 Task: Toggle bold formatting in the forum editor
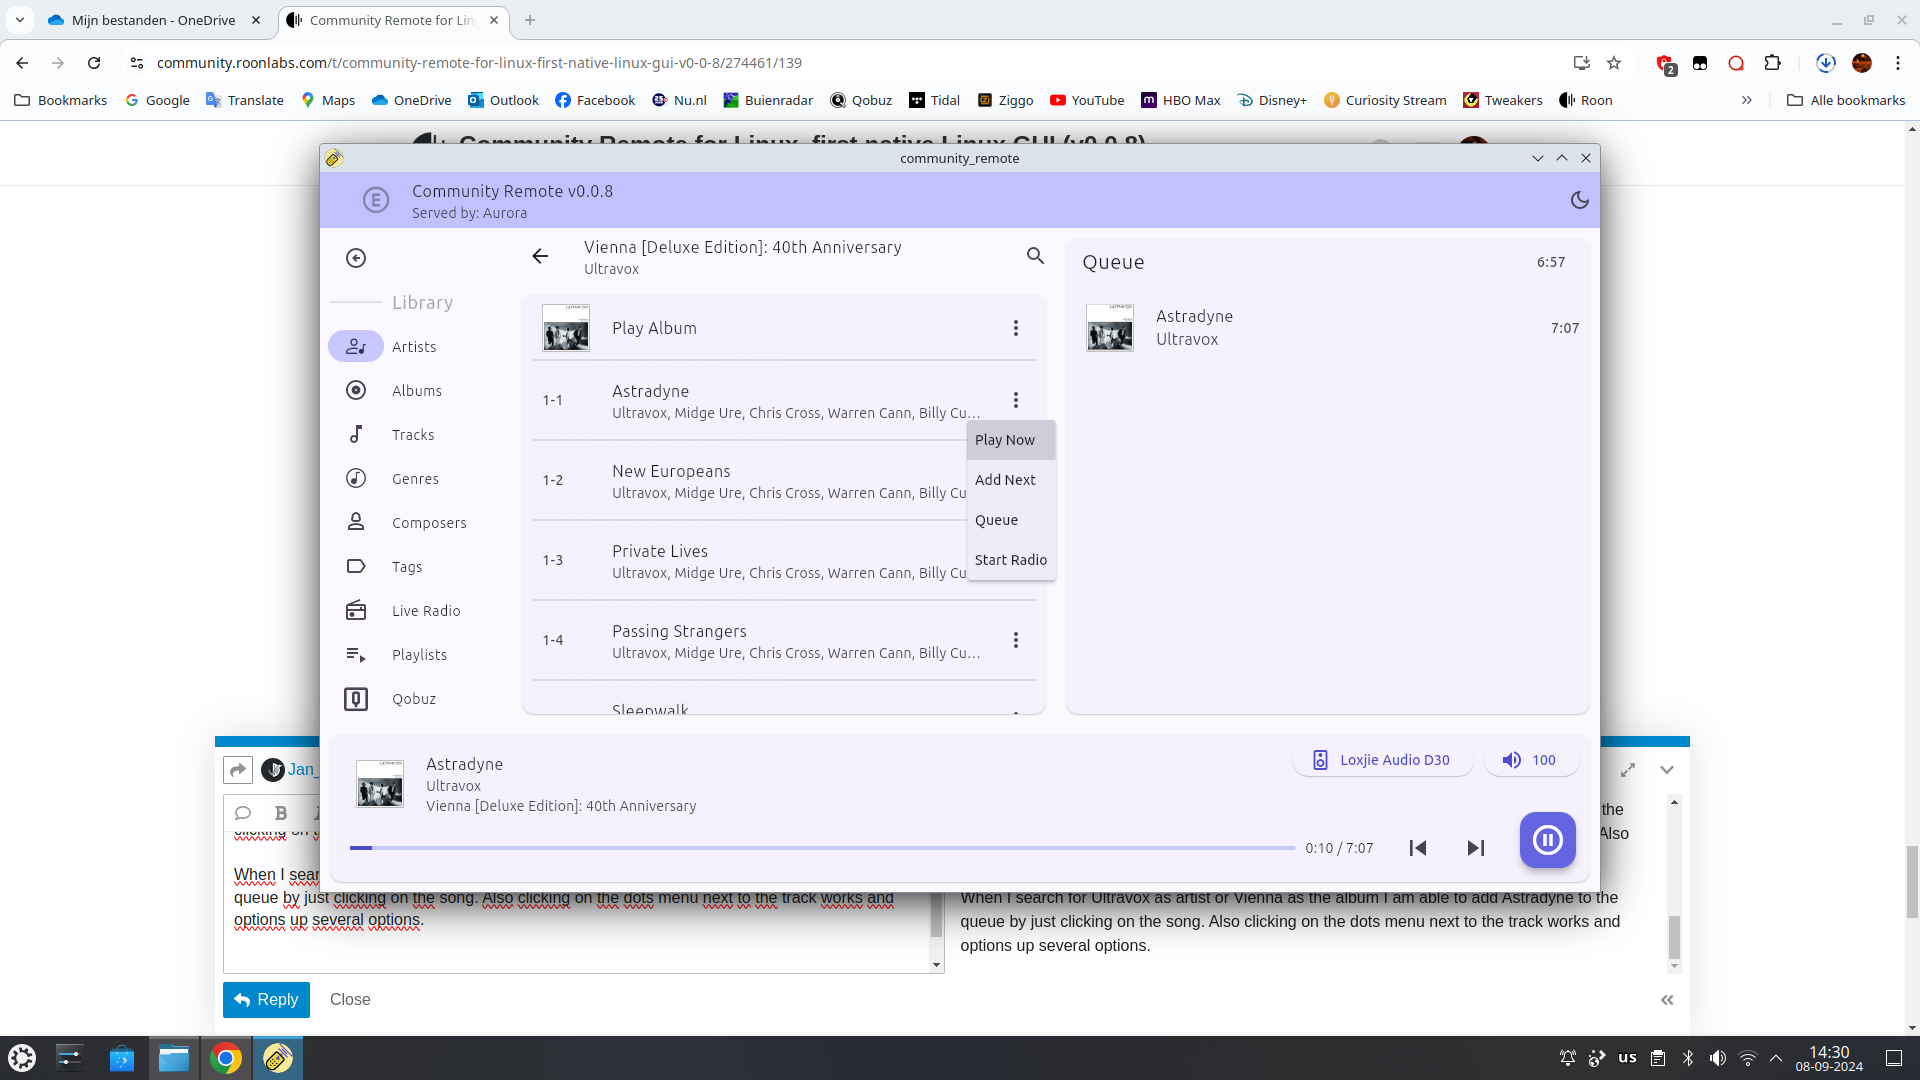281,813
